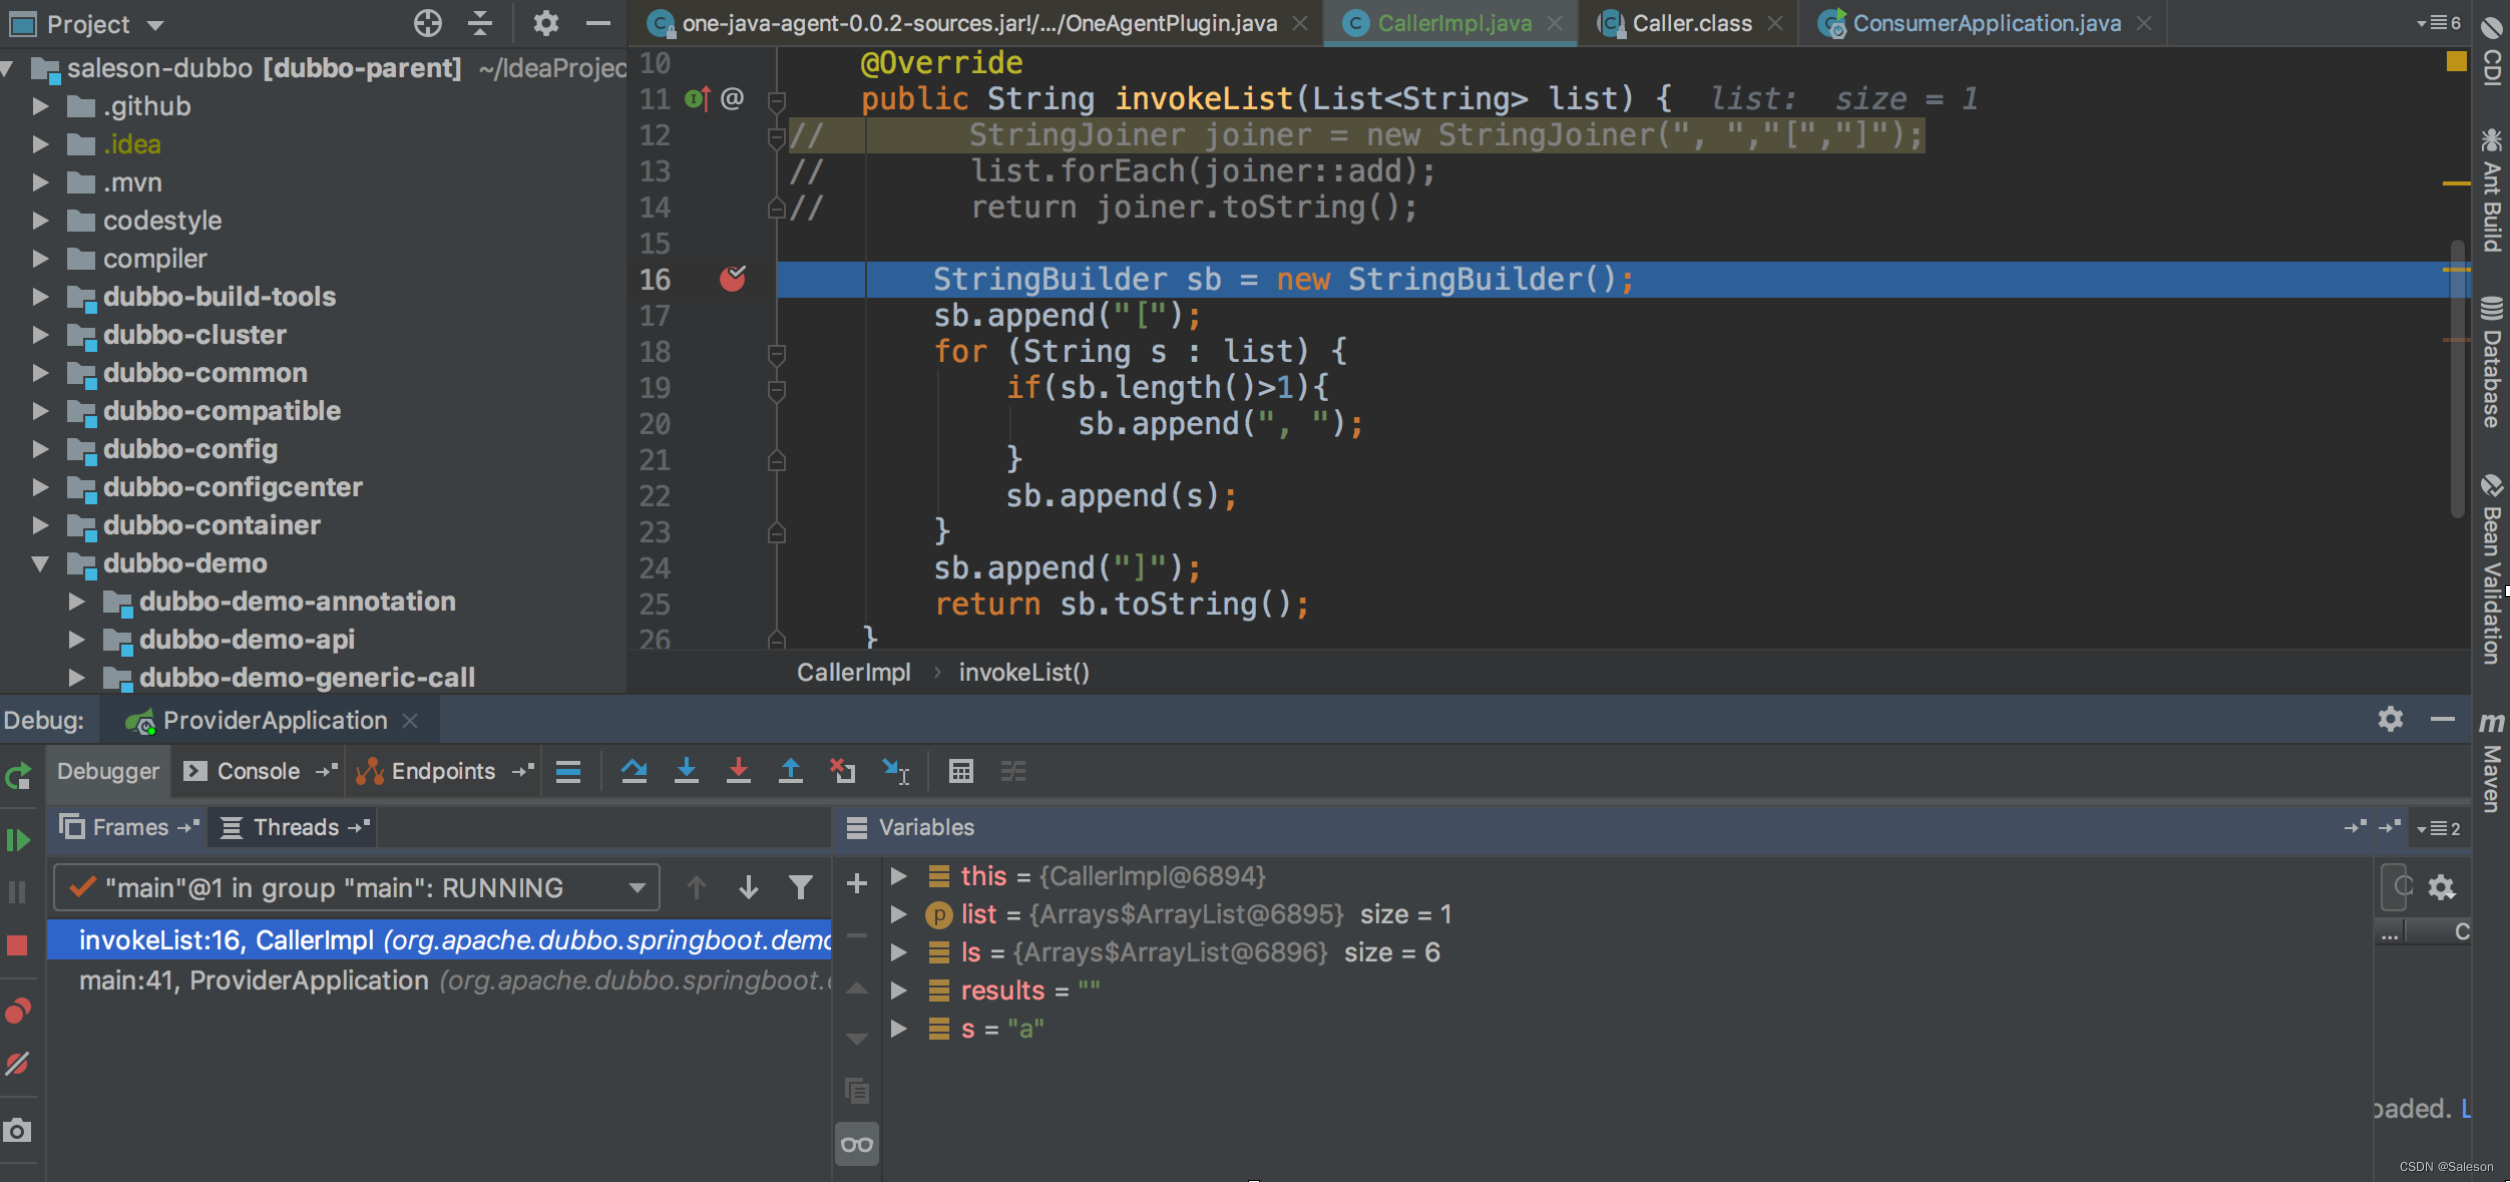Click the Step Into debugger icon
This screenshot has height=1182, width=2510.
[x=686, y=771]
